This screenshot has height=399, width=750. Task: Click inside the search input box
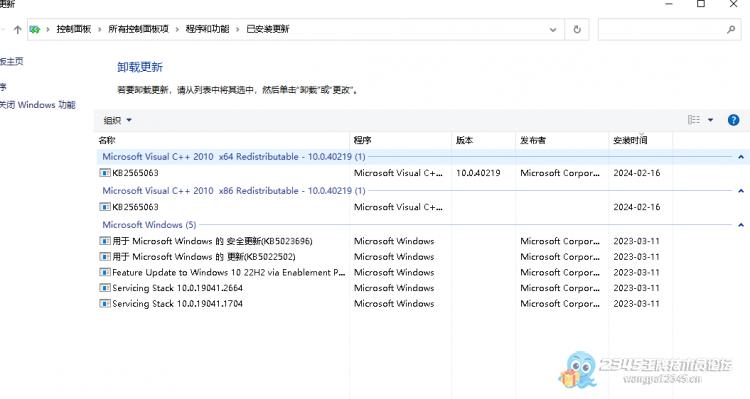(x=662, y=30)
